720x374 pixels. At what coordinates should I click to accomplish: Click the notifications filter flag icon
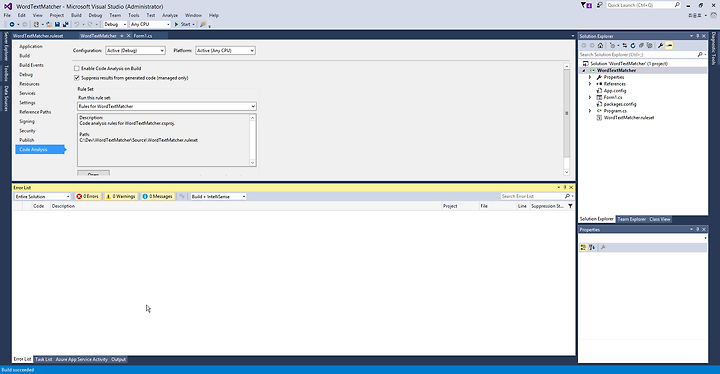585,5
